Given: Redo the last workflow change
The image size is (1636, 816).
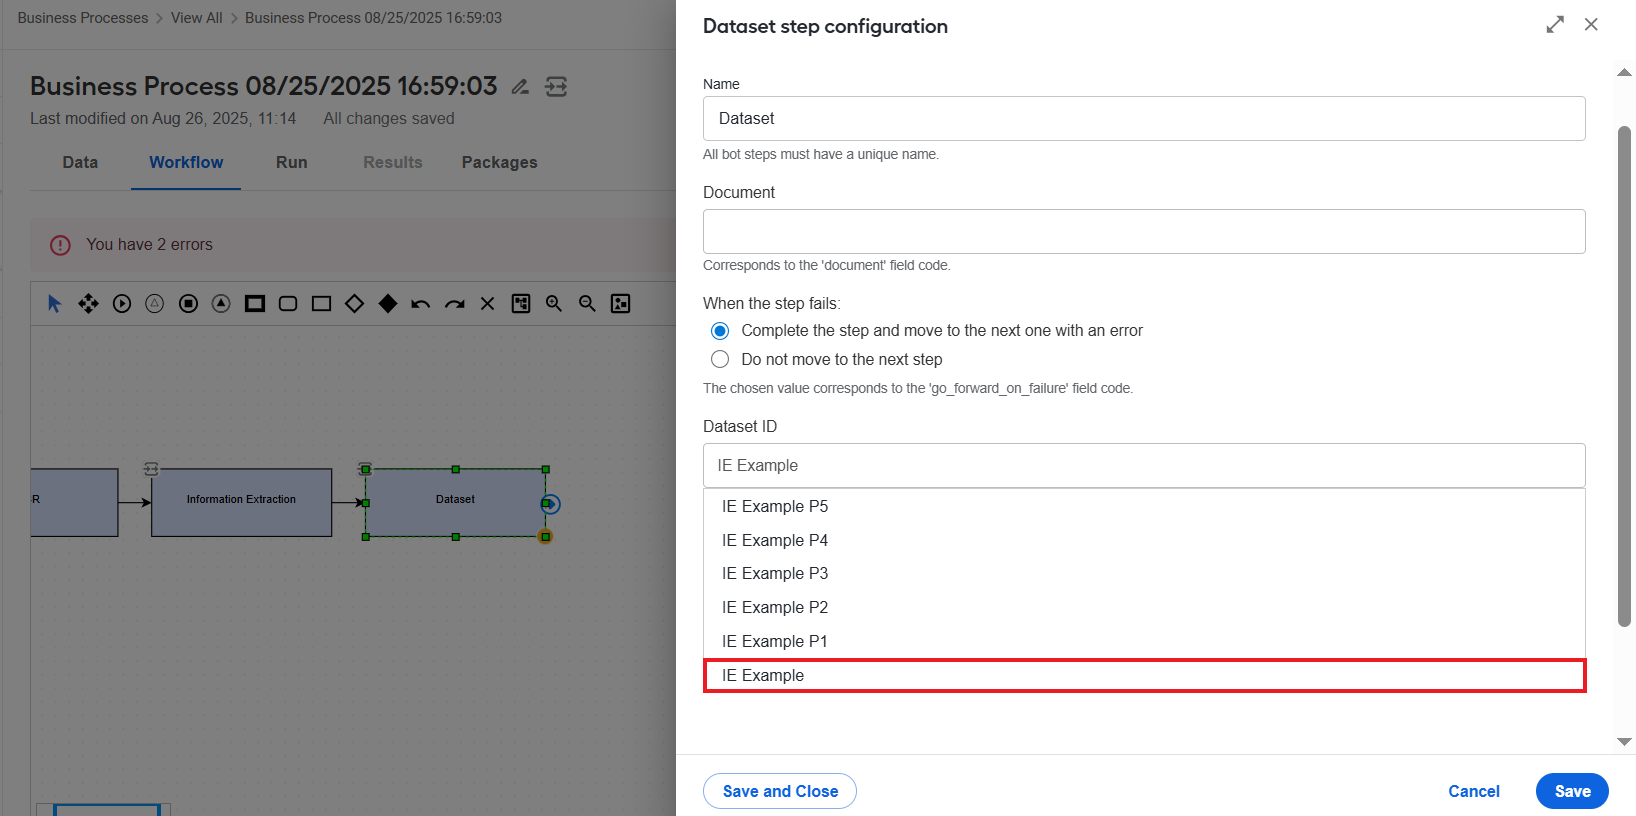Looking at the screenshot, I should [x=455, y=304].
